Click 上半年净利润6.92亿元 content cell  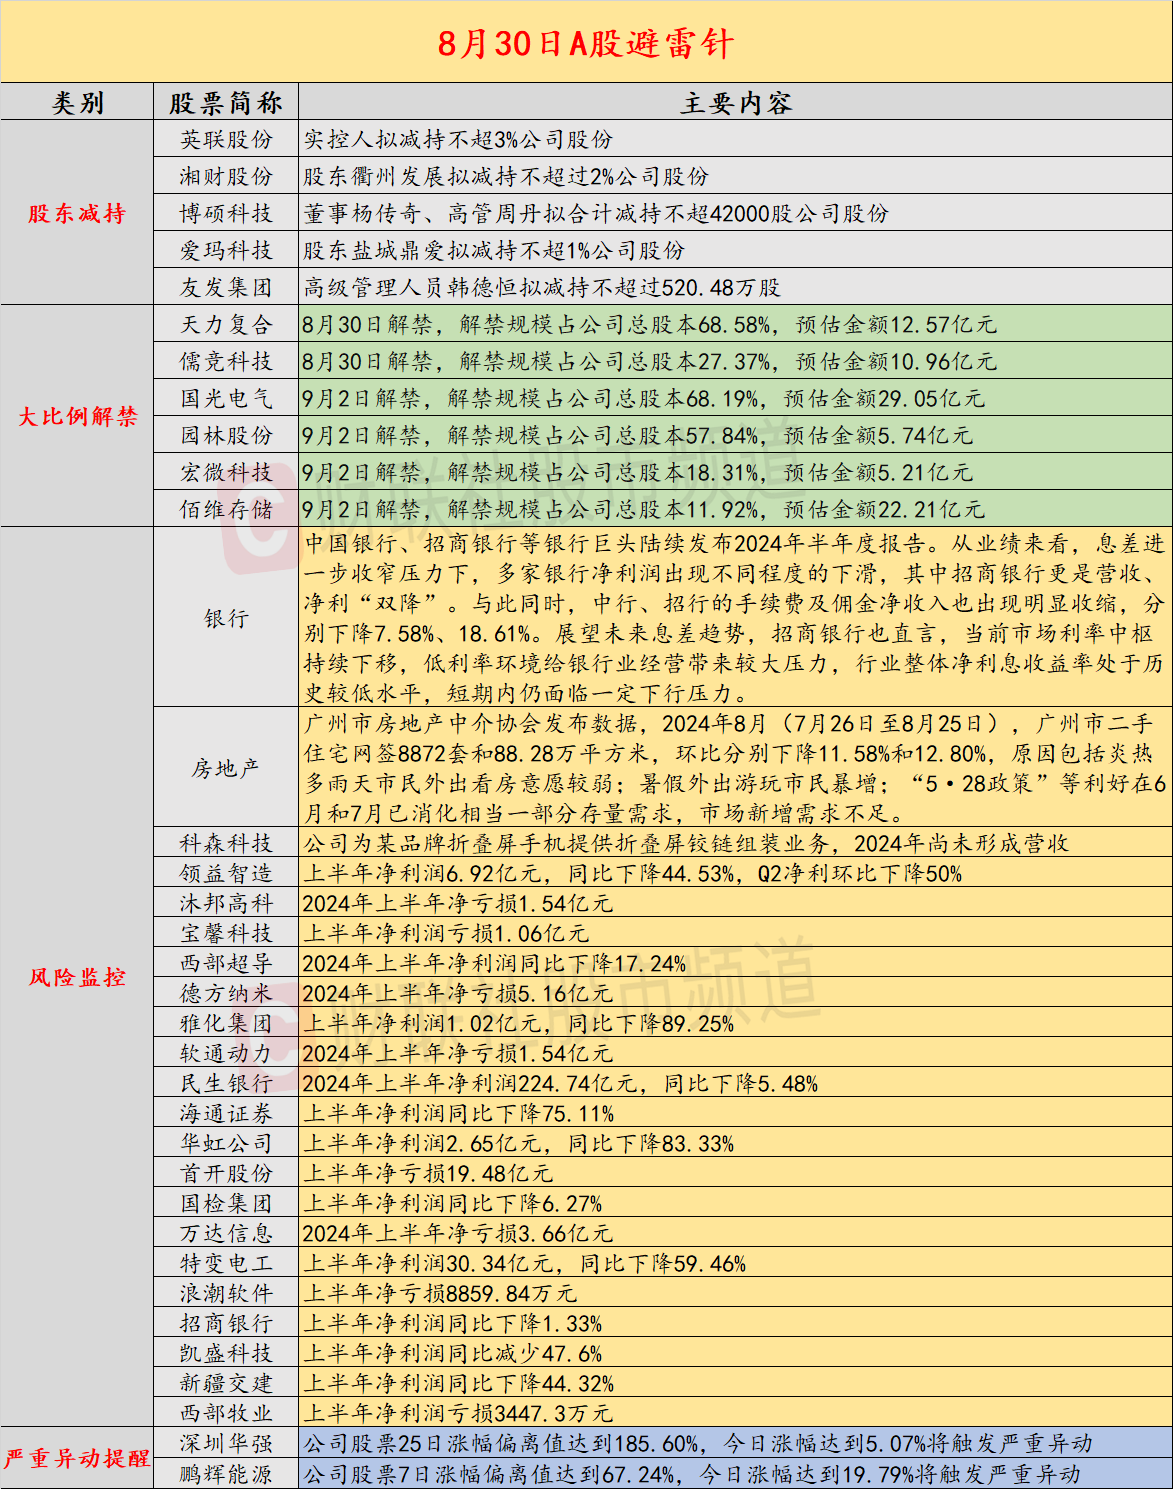(x=735, y=873)
